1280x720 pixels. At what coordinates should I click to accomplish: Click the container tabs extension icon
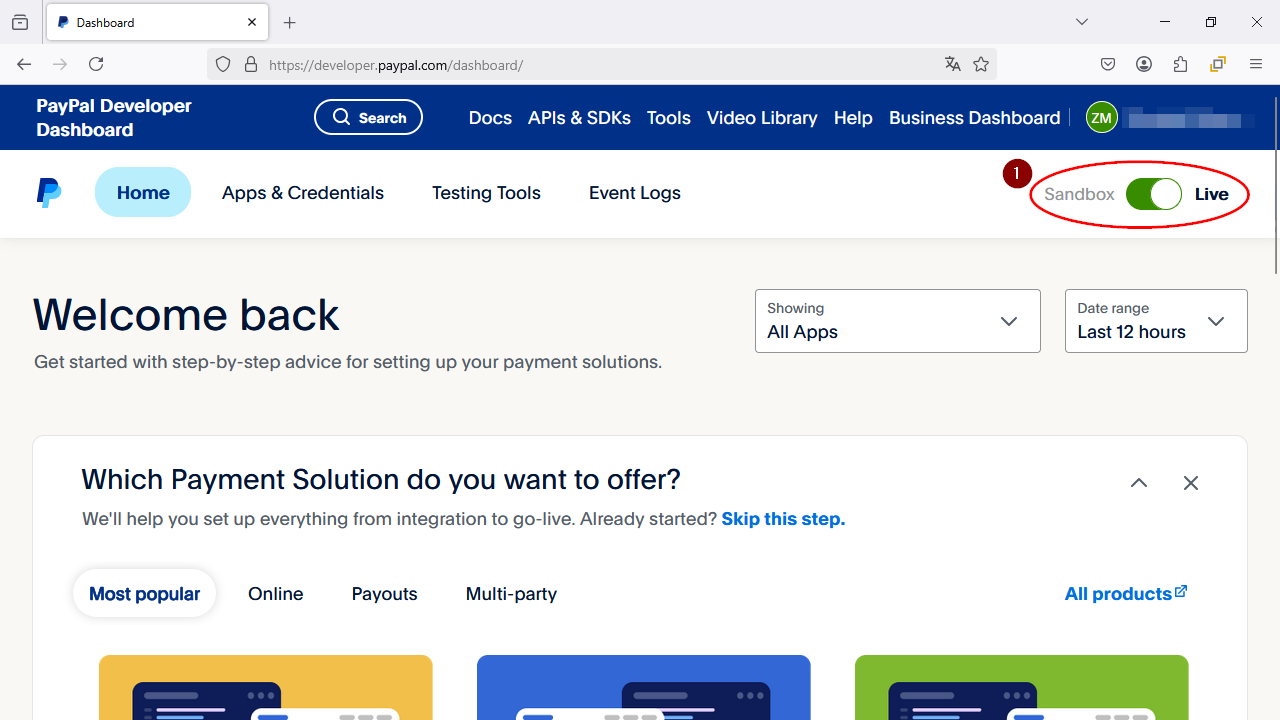(1218, 64)
